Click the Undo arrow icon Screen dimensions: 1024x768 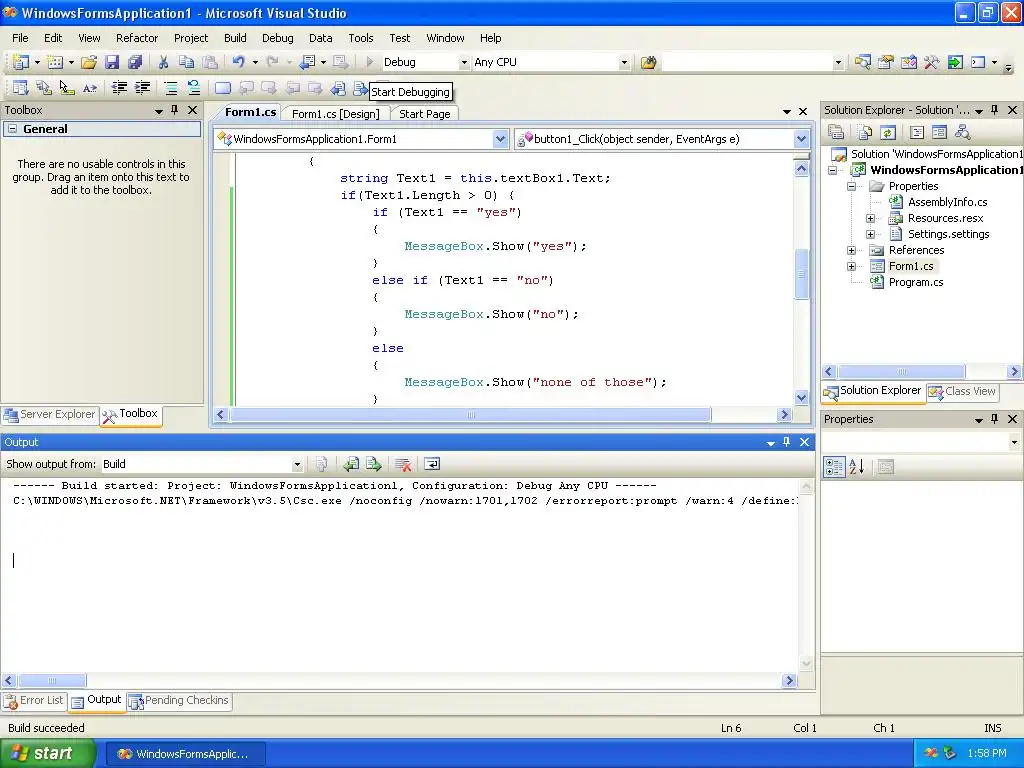click(239, 62)
